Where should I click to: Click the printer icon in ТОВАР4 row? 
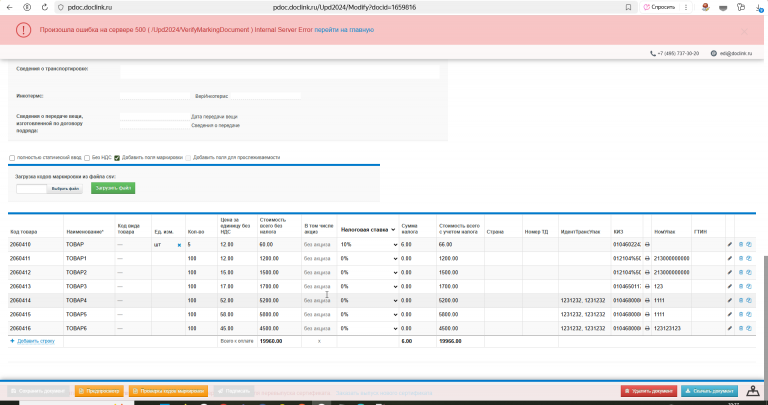647,300
